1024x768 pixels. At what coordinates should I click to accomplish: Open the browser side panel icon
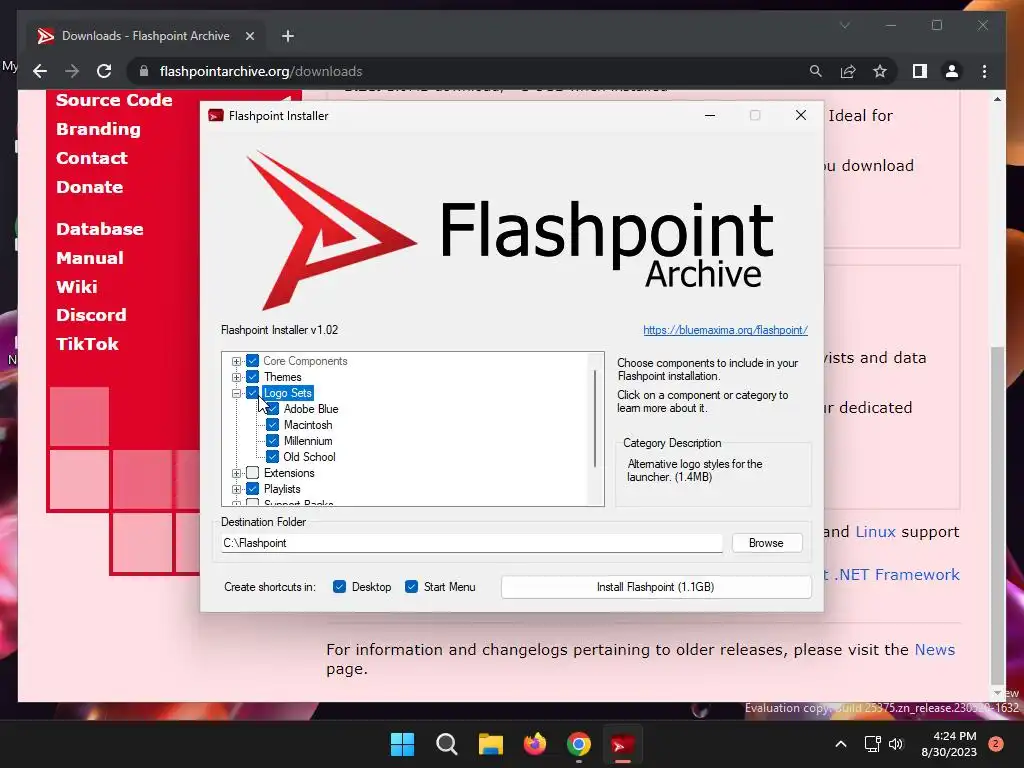pyautogui.click(x=920, y=71)
